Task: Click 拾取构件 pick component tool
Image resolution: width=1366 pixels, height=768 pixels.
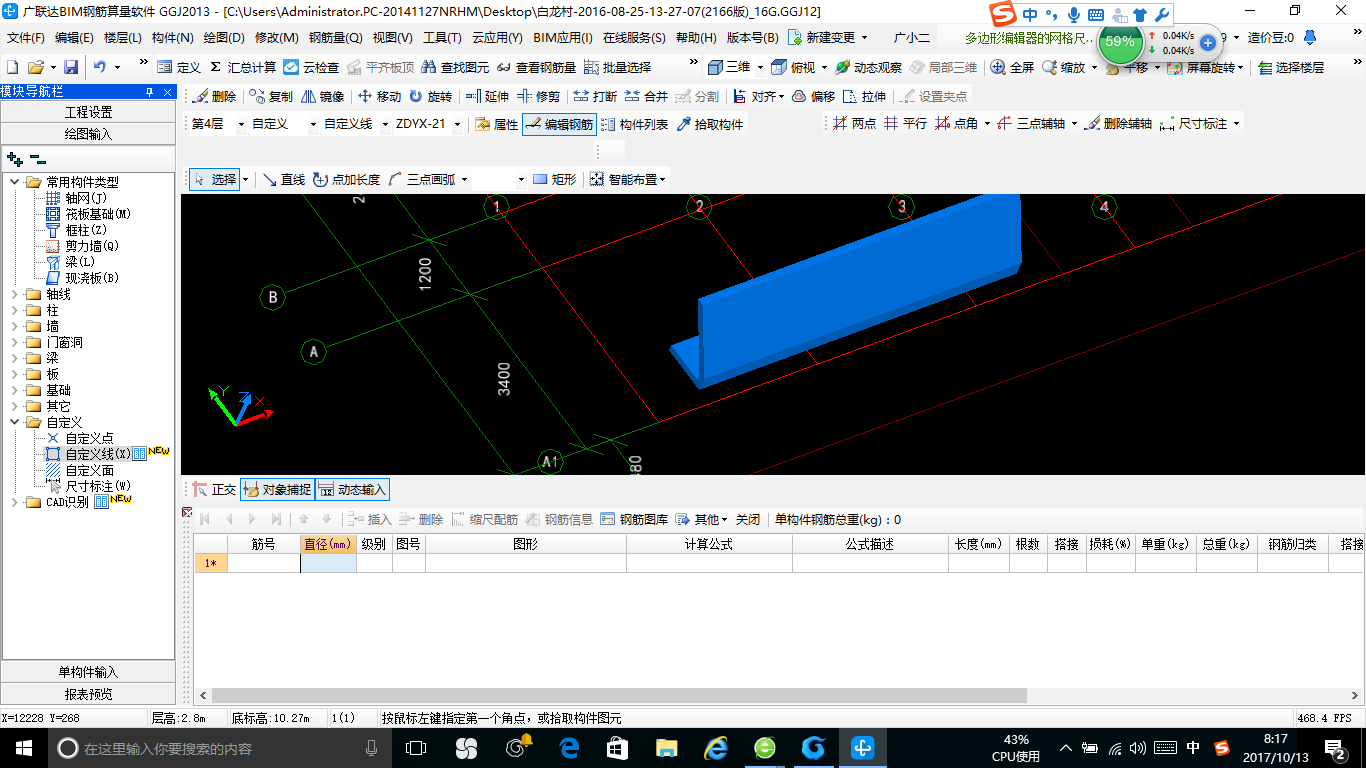Action: pos(710,125)
